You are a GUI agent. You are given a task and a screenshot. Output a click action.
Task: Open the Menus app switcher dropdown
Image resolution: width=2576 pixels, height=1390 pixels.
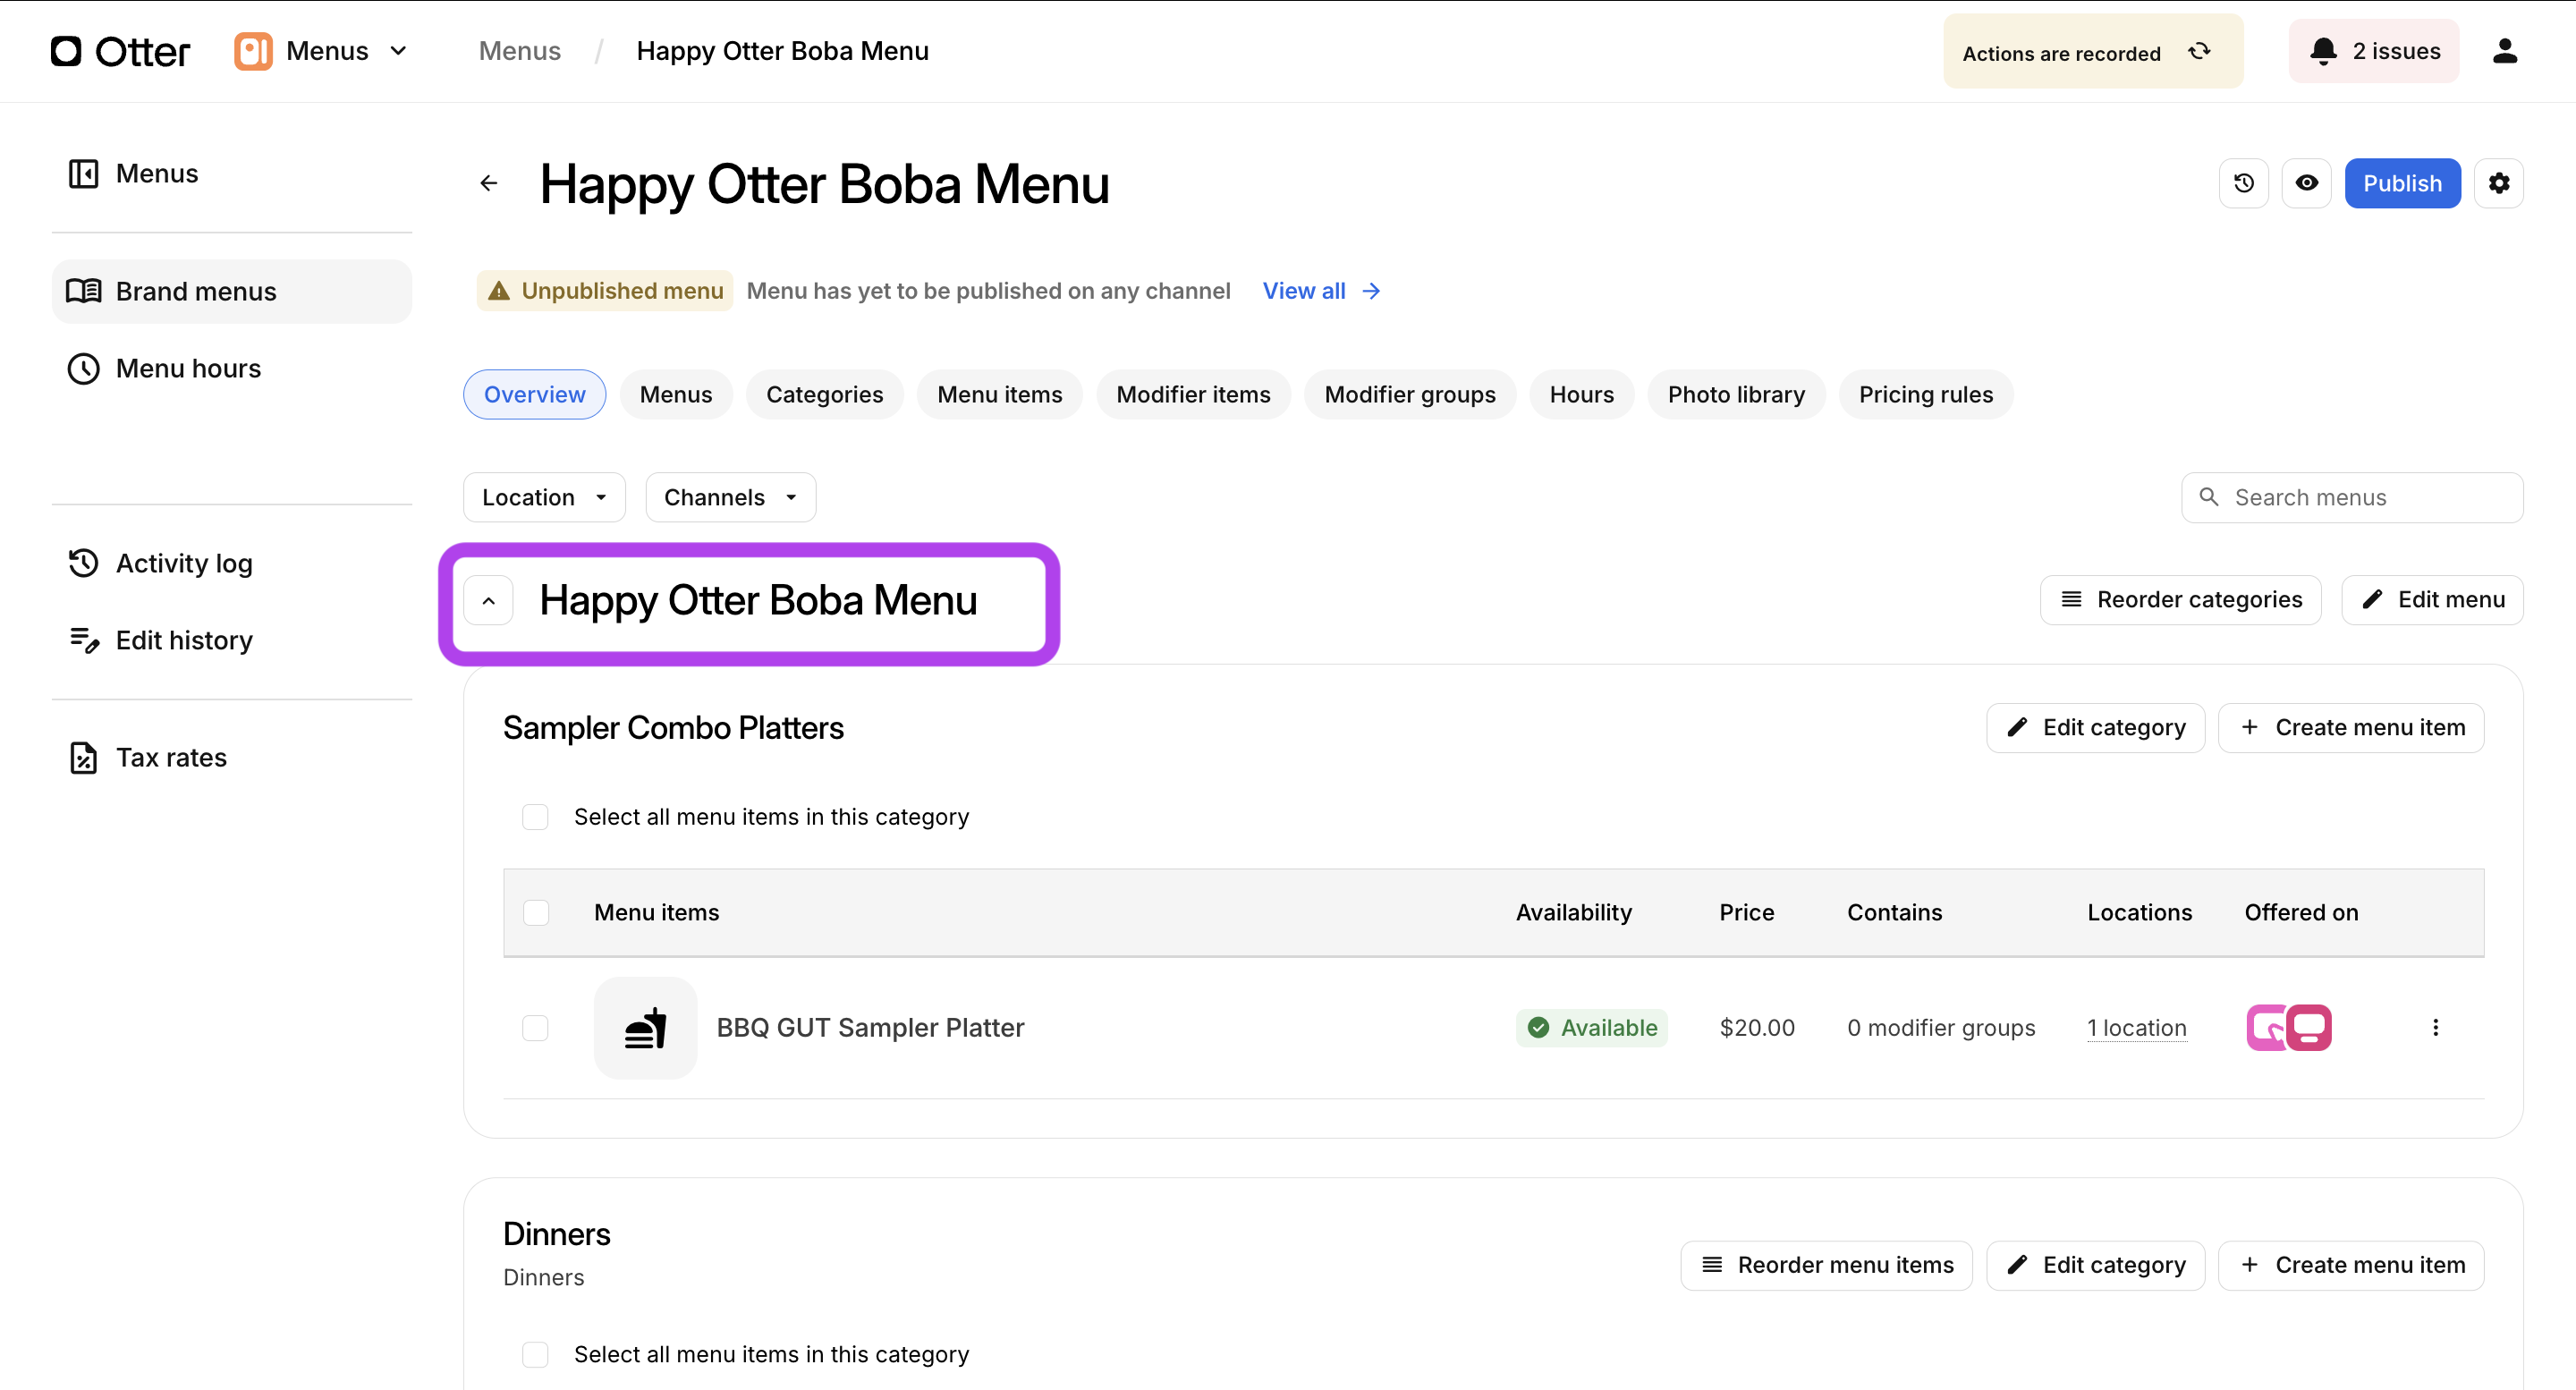click(323, 51)
